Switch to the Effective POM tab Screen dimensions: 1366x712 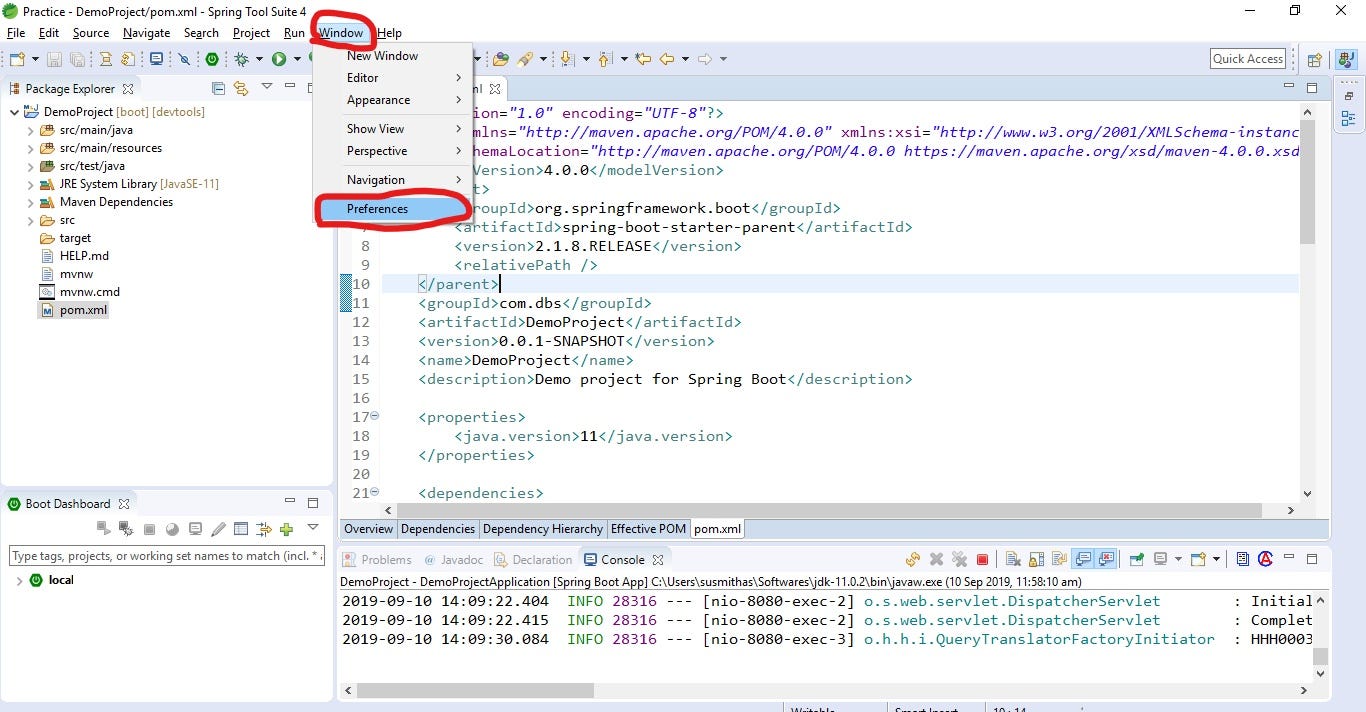click(648, 529)
